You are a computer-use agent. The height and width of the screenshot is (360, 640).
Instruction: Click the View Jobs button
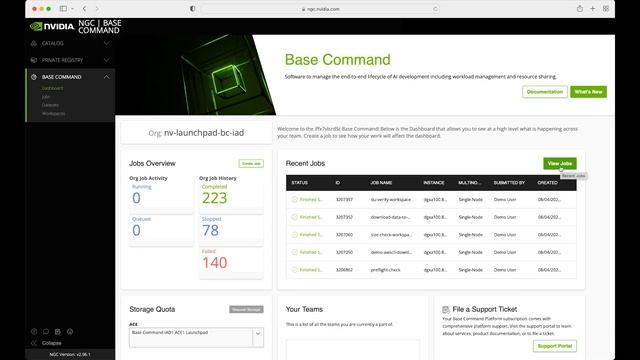pyautogui.click(x=560, y=163)
